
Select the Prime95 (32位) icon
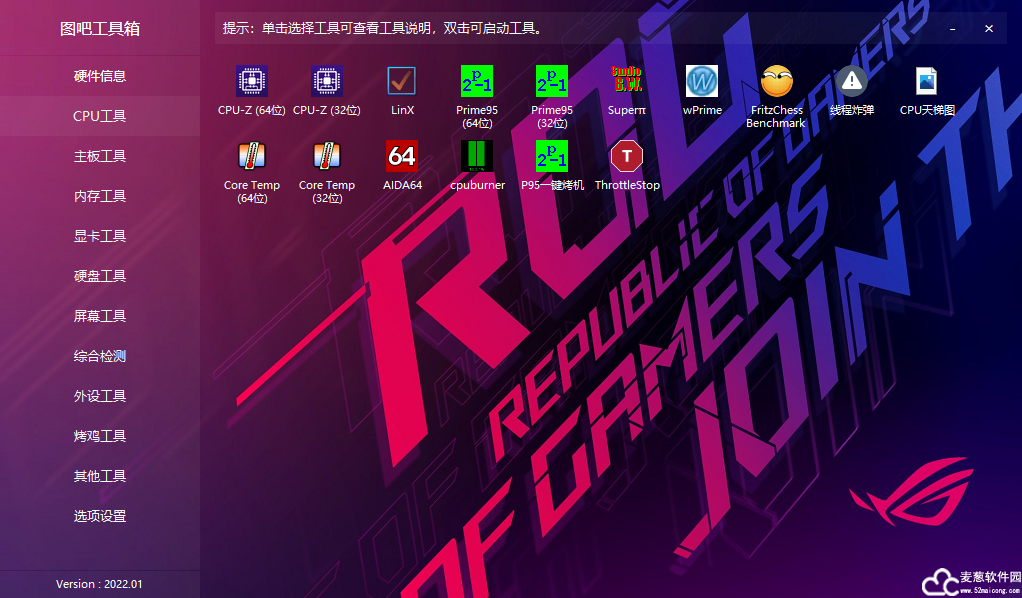pyautogui.click(x=551, y=82)
